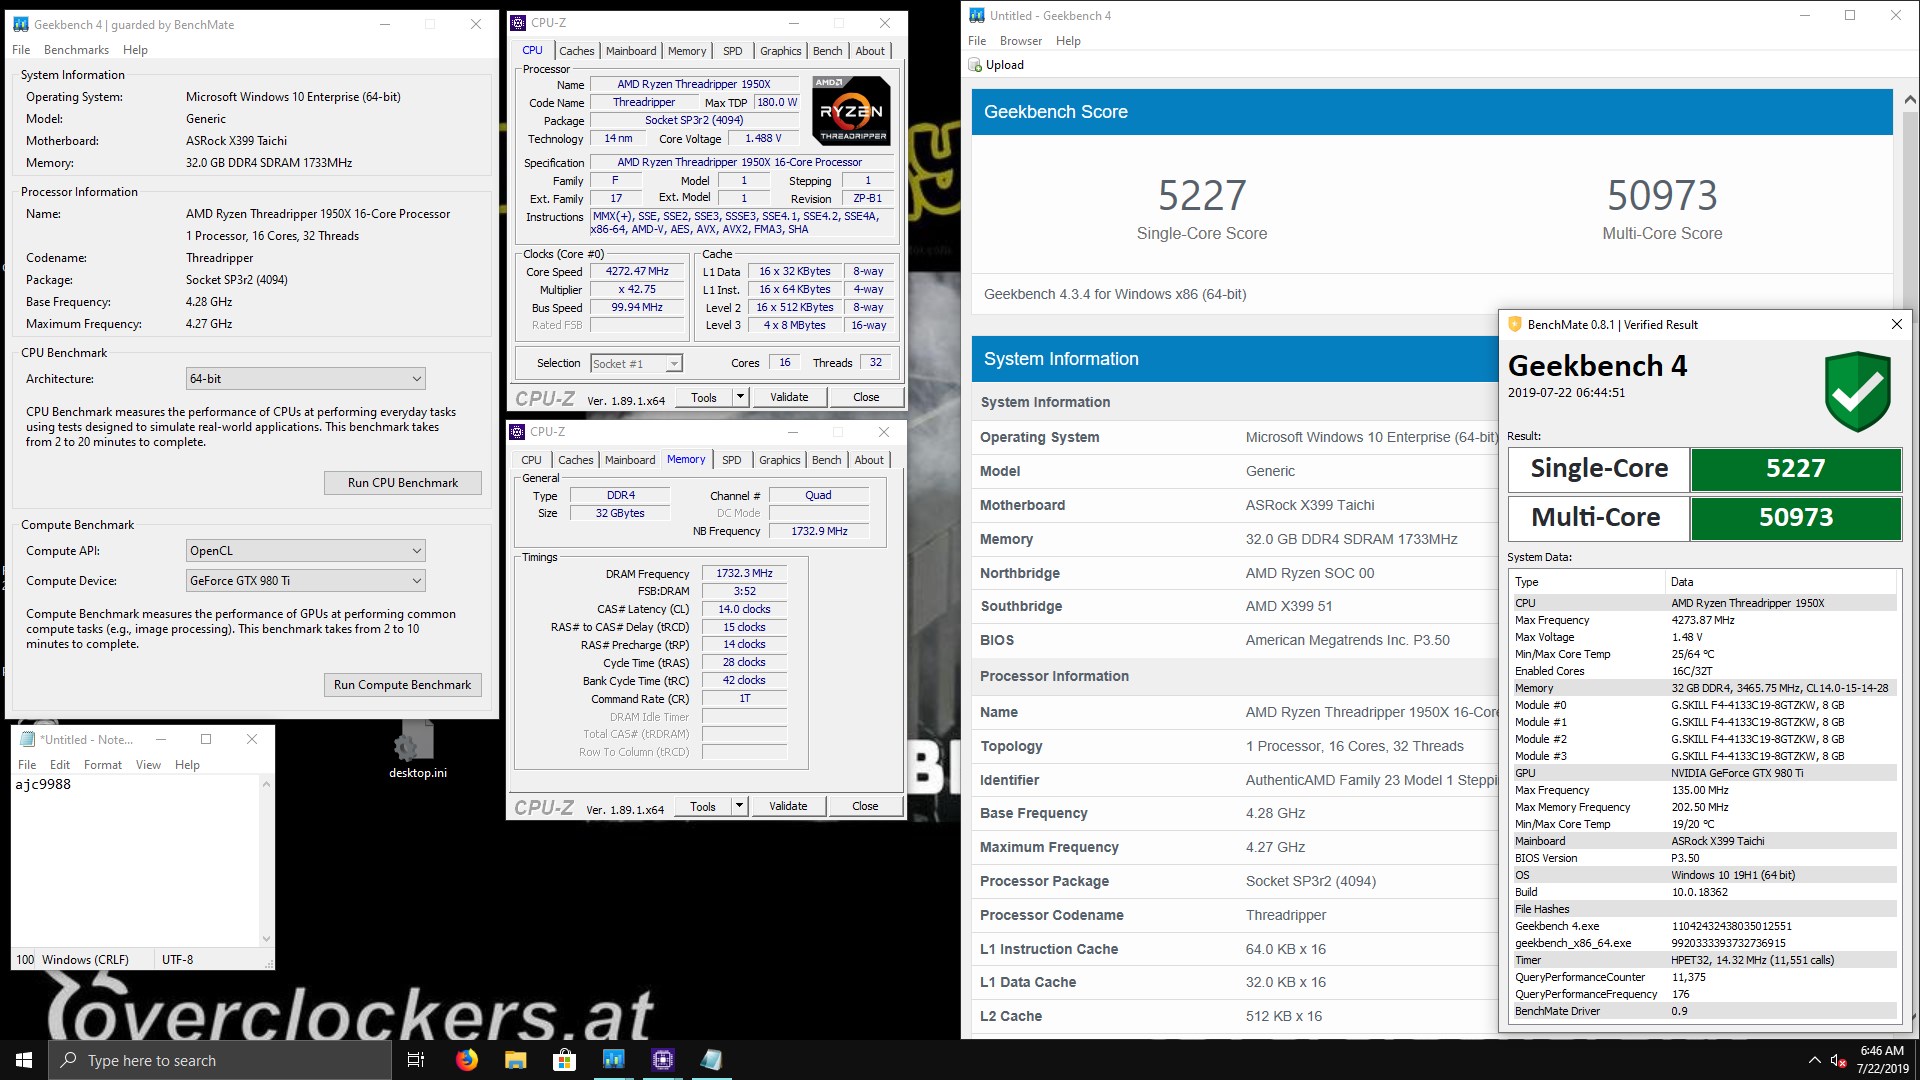Click the green verified shield icon
This screenshot has height=1080, width=1920.
point(1857,392)
